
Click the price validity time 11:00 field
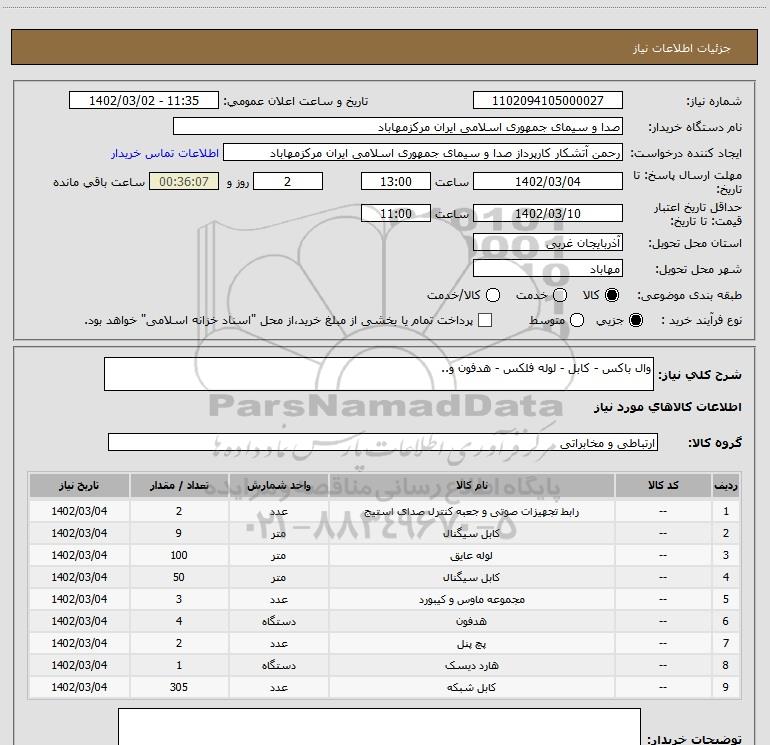coord(396,213)
